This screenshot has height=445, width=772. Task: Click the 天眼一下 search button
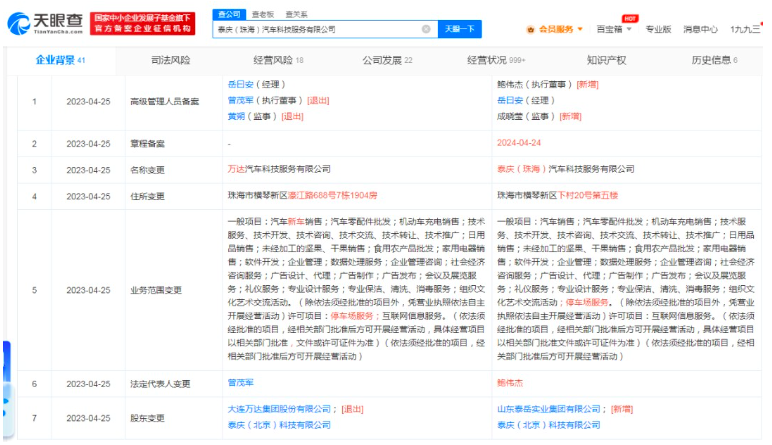[x=459, y=29]
